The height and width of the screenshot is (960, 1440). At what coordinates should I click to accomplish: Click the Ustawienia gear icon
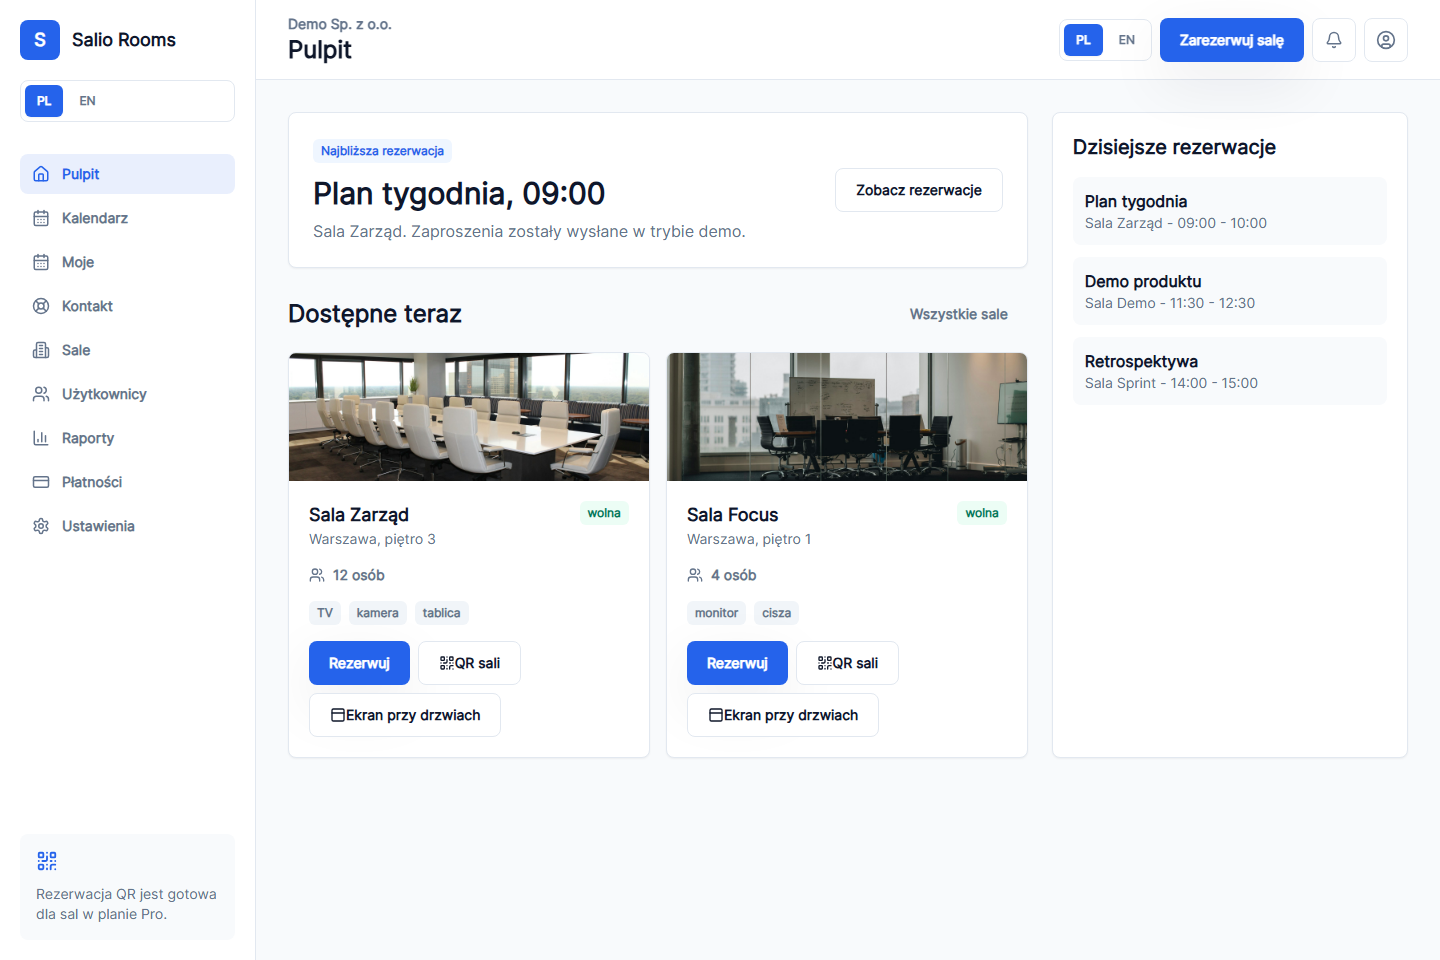point(41,526)
